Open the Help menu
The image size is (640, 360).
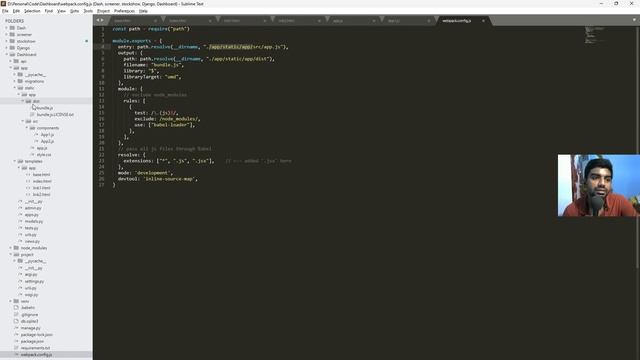pos(143,11)
